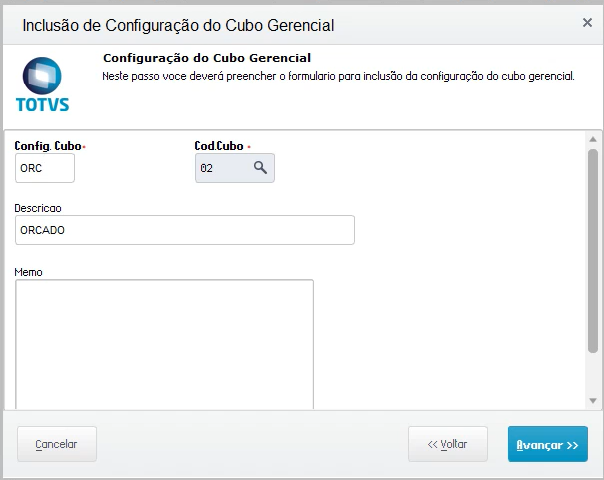This screenshot has height=480, width=604.
Task: Click the scrollbar down arrow
Action: pyautogui.click(x=593, y=401)
